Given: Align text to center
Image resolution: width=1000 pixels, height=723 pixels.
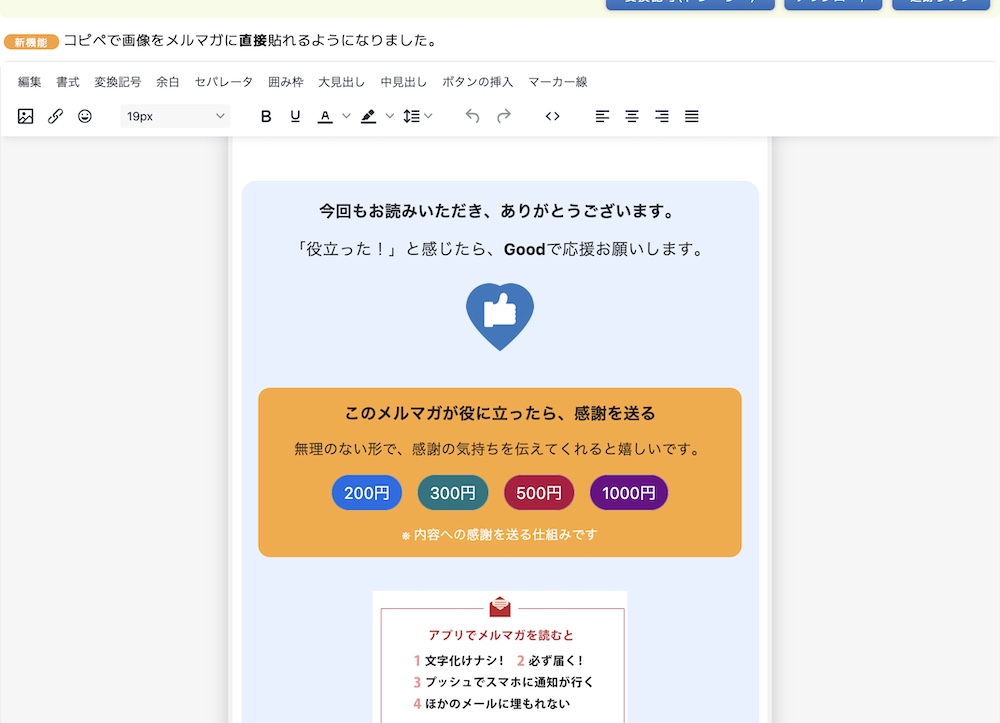Looking at the screenshot, I should coord(632,116).
